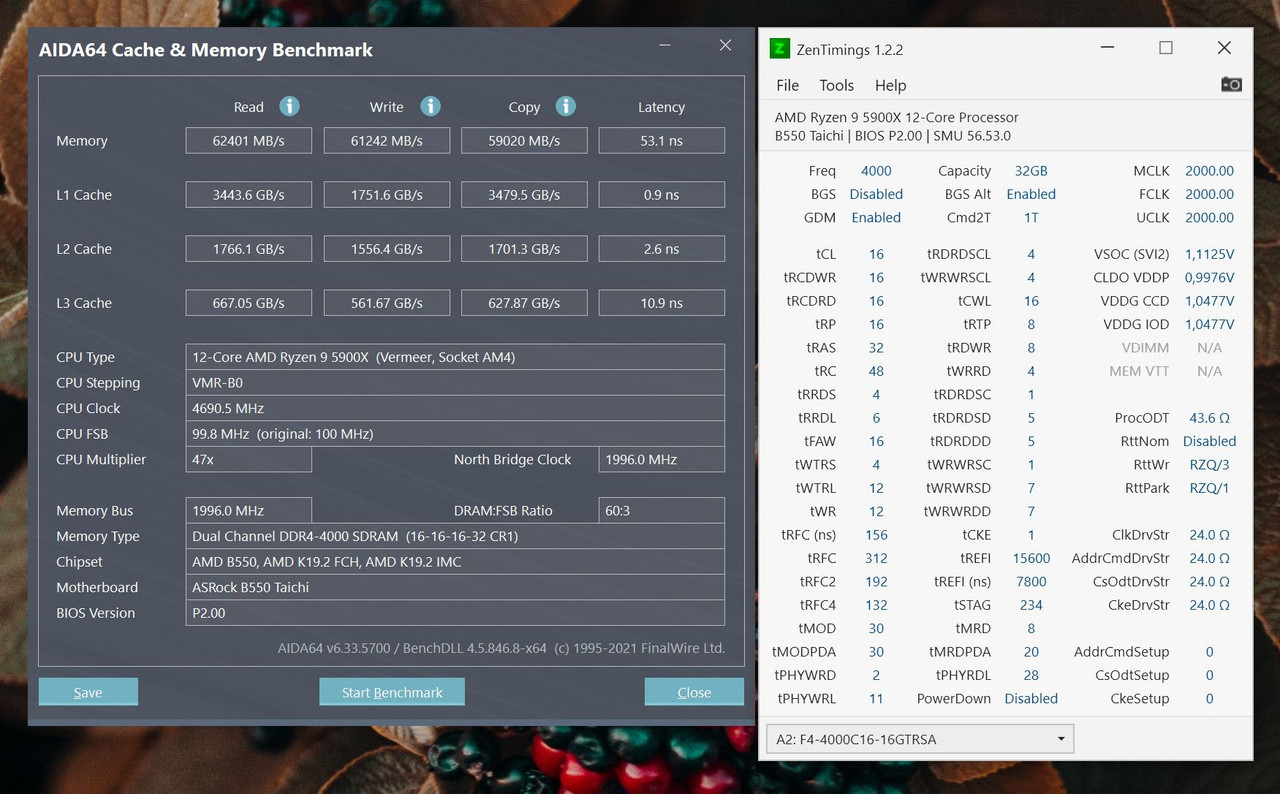Click the CPU Multiplier value 47x

click(249, 459)
